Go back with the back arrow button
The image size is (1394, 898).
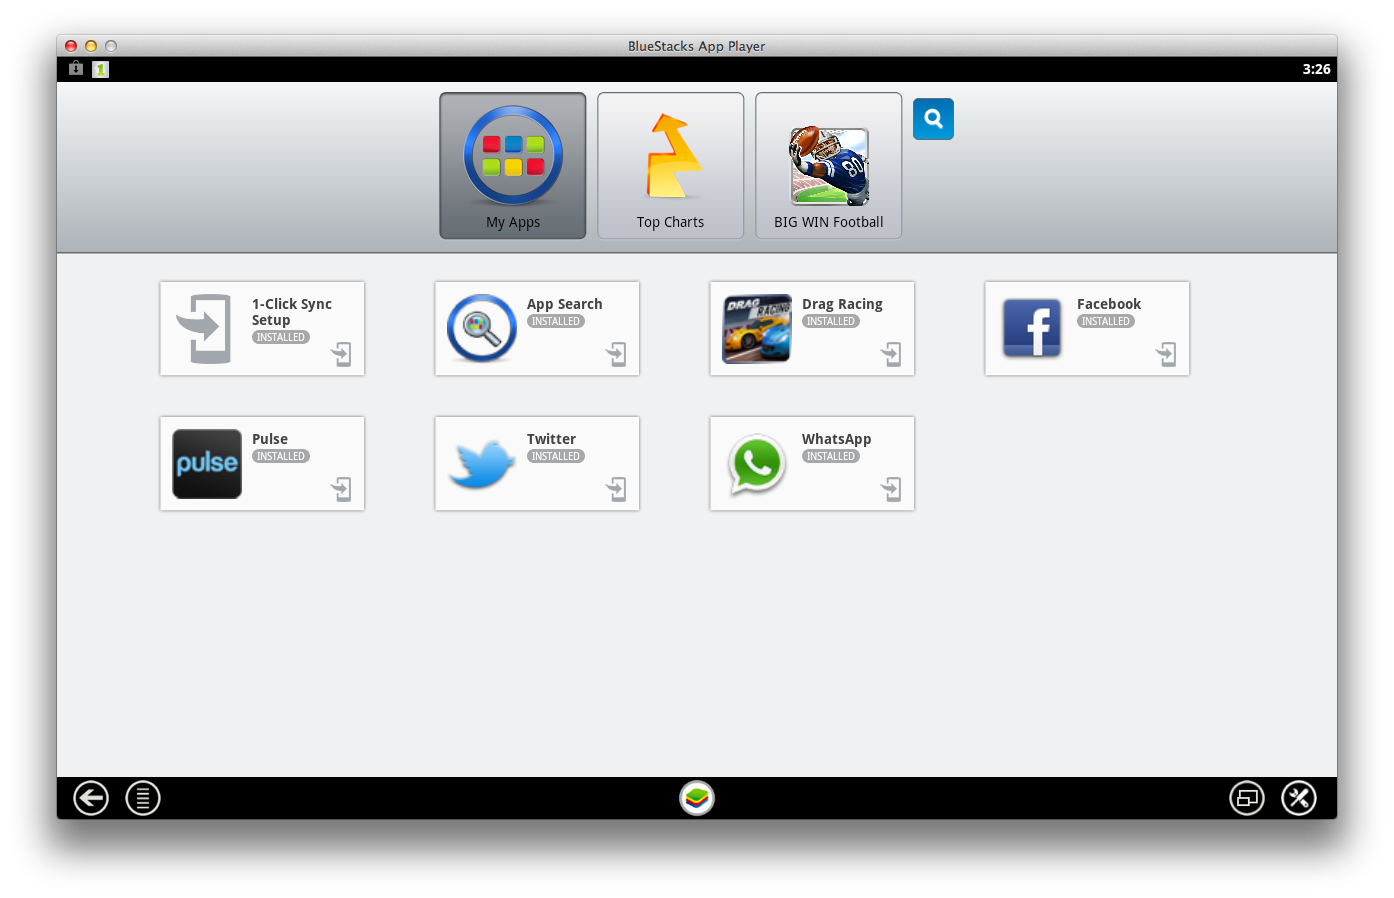click(91, 798)
